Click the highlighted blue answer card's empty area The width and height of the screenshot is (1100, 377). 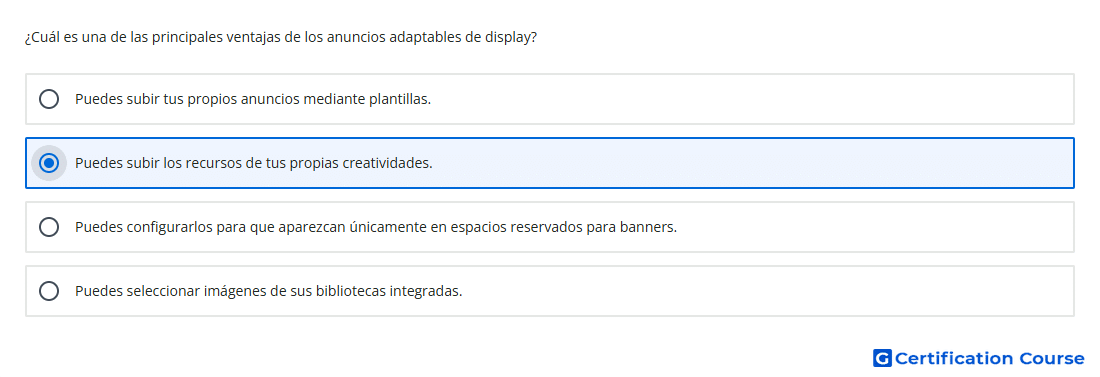(751, 163)
